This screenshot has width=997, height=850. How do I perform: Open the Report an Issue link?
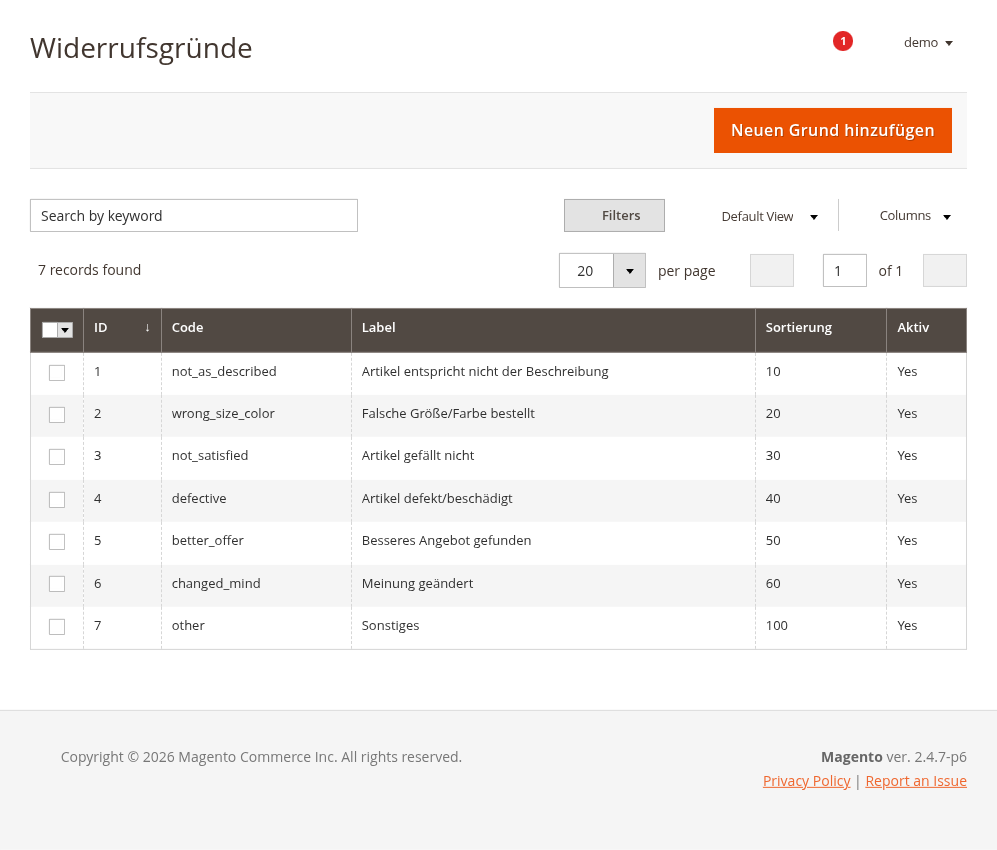[916, 781]
